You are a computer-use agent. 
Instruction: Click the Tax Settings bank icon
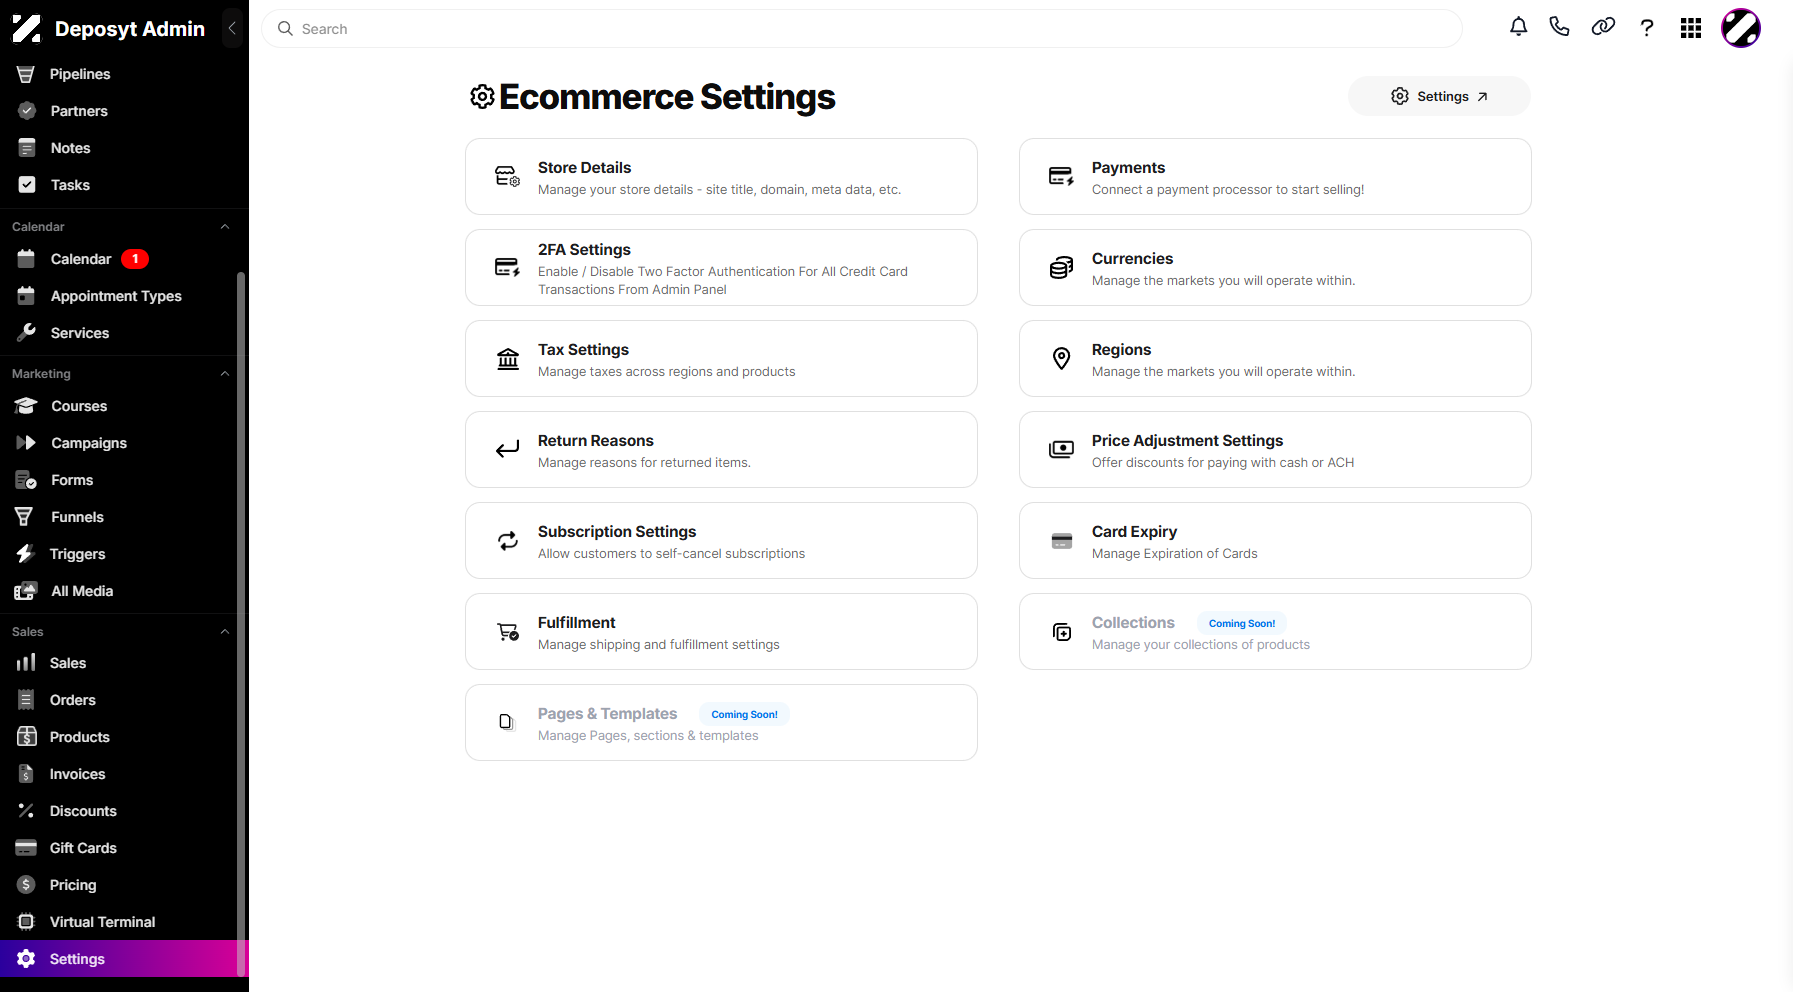click(508, 359)
